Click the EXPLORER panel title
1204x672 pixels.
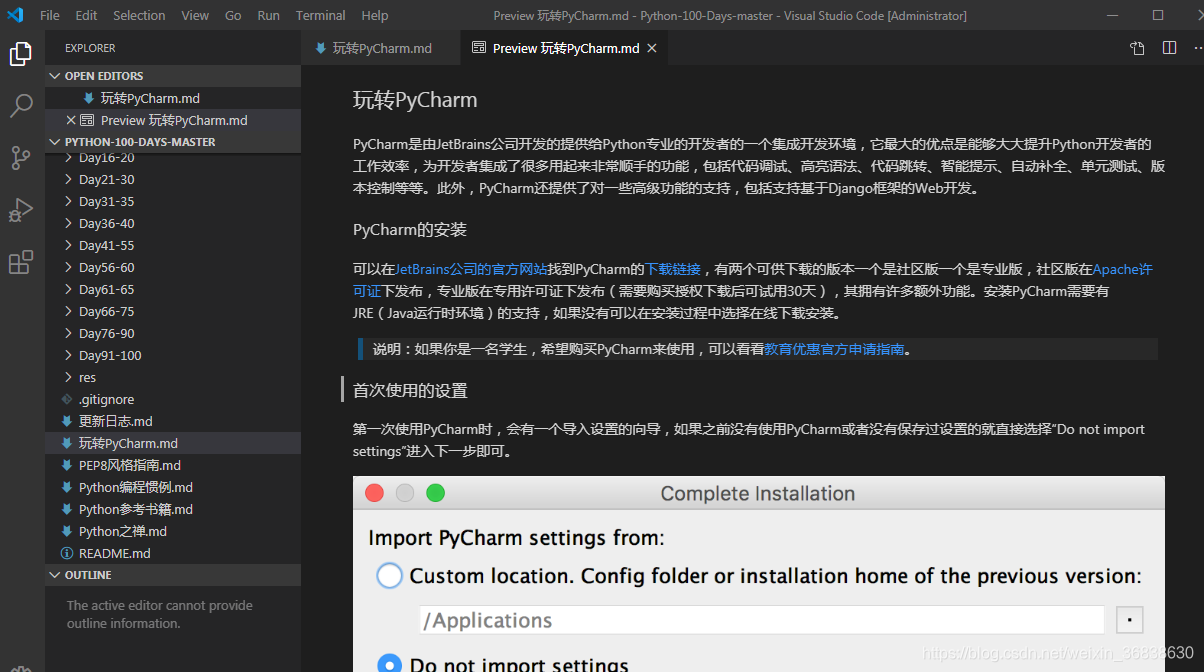click(90, 48)
